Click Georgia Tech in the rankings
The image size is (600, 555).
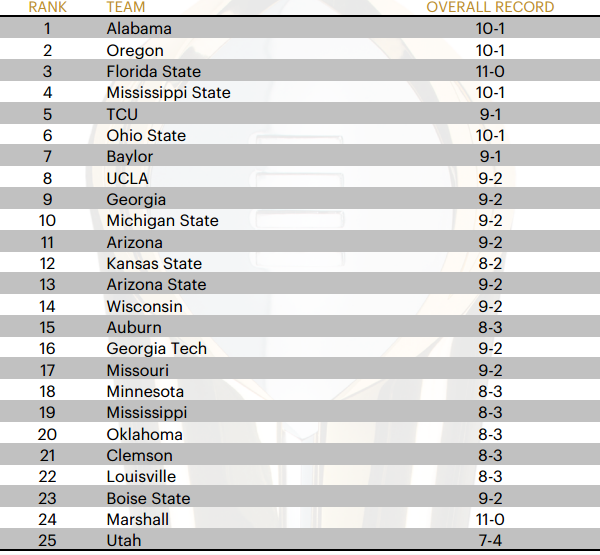coord(157,348)
